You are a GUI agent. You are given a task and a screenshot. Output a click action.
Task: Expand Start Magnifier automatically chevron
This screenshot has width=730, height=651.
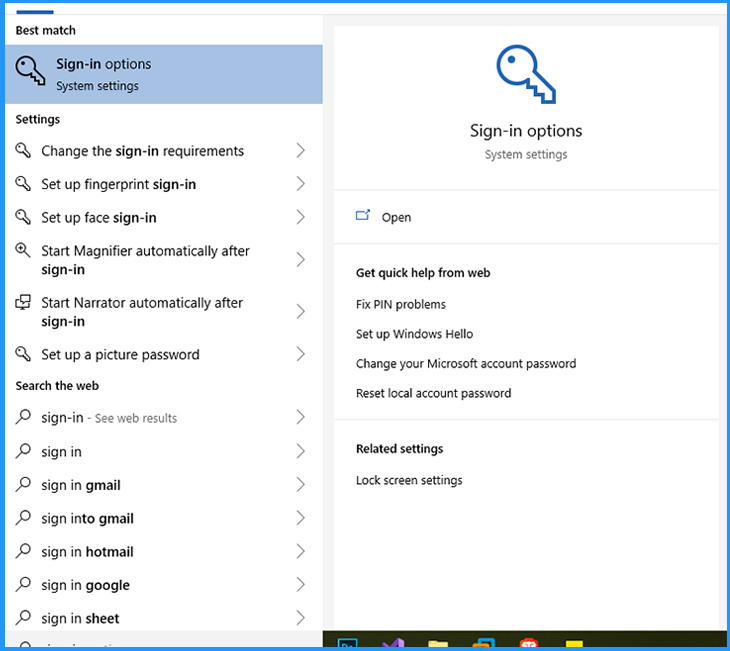301,260
